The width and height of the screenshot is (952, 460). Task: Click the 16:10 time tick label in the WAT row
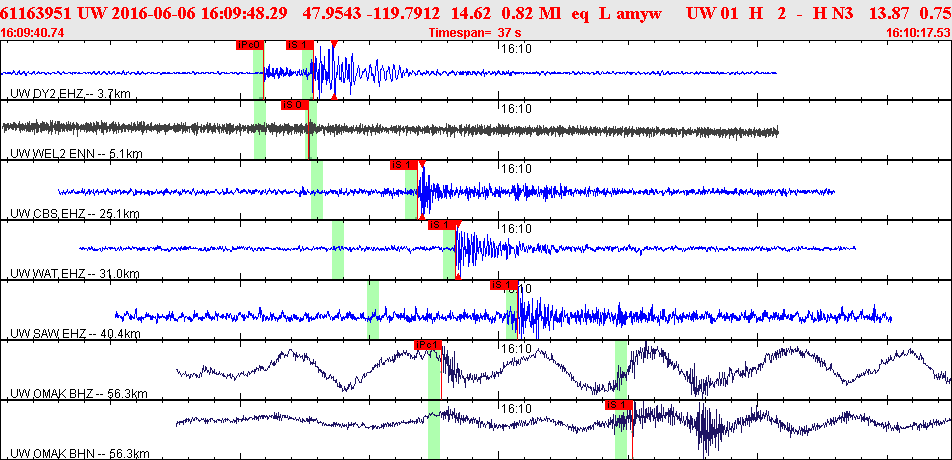515,229
